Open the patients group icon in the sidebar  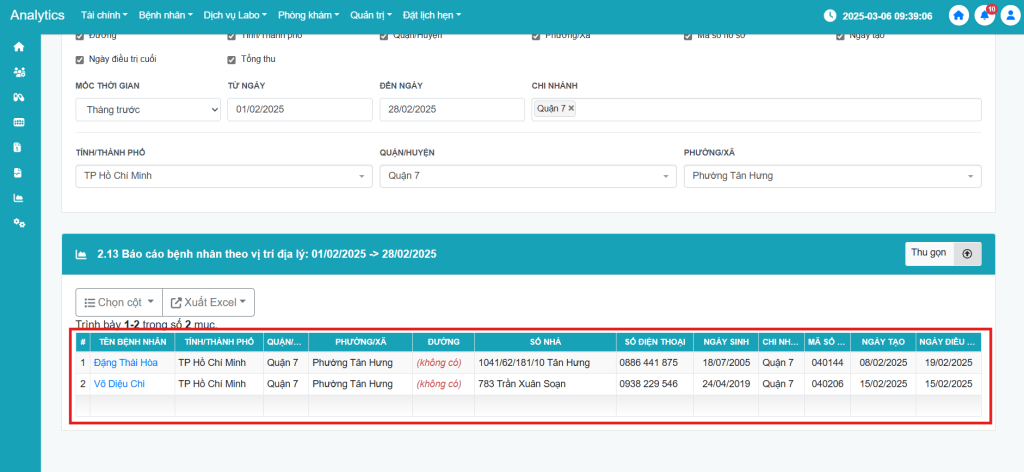(19, 72)
